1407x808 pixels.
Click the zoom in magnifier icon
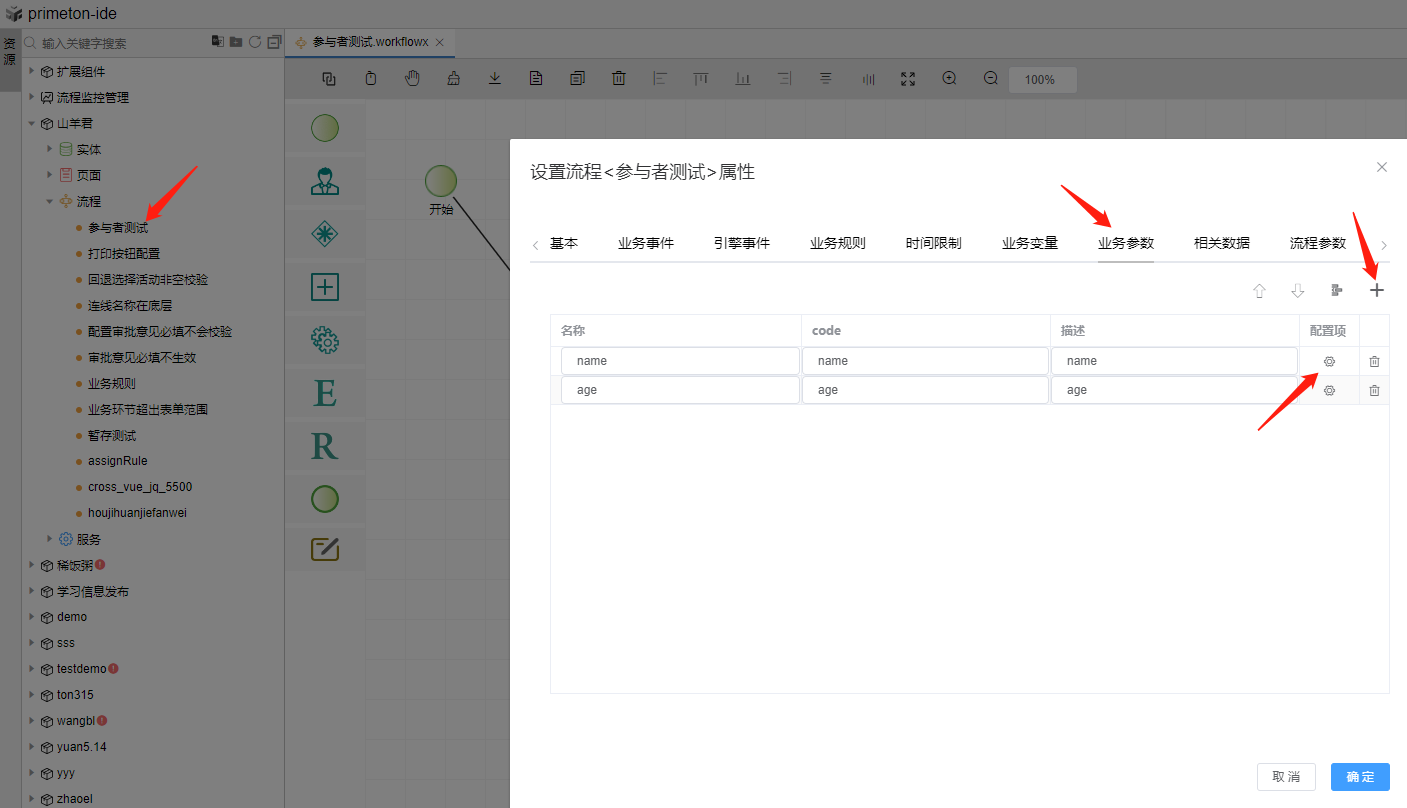coord(949,79)
